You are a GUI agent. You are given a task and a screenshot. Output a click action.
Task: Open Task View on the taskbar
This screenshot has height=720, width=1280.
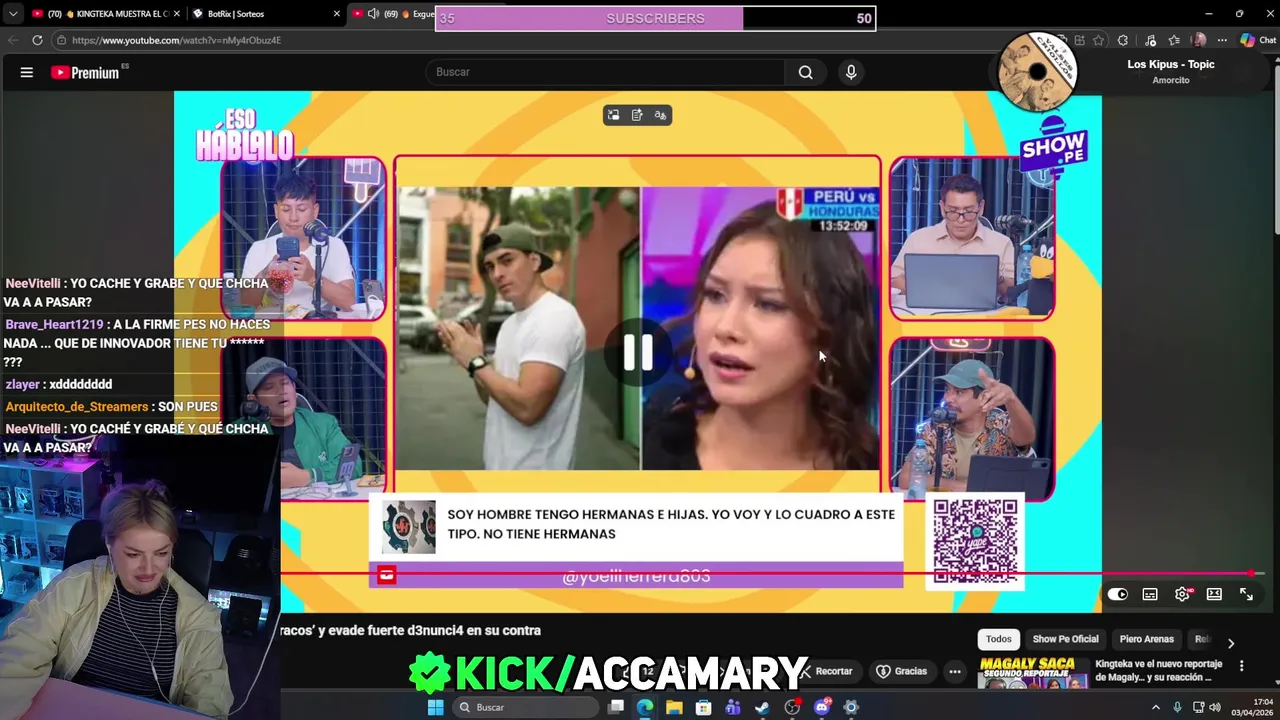pyautogui.click(x=616, y=707)
